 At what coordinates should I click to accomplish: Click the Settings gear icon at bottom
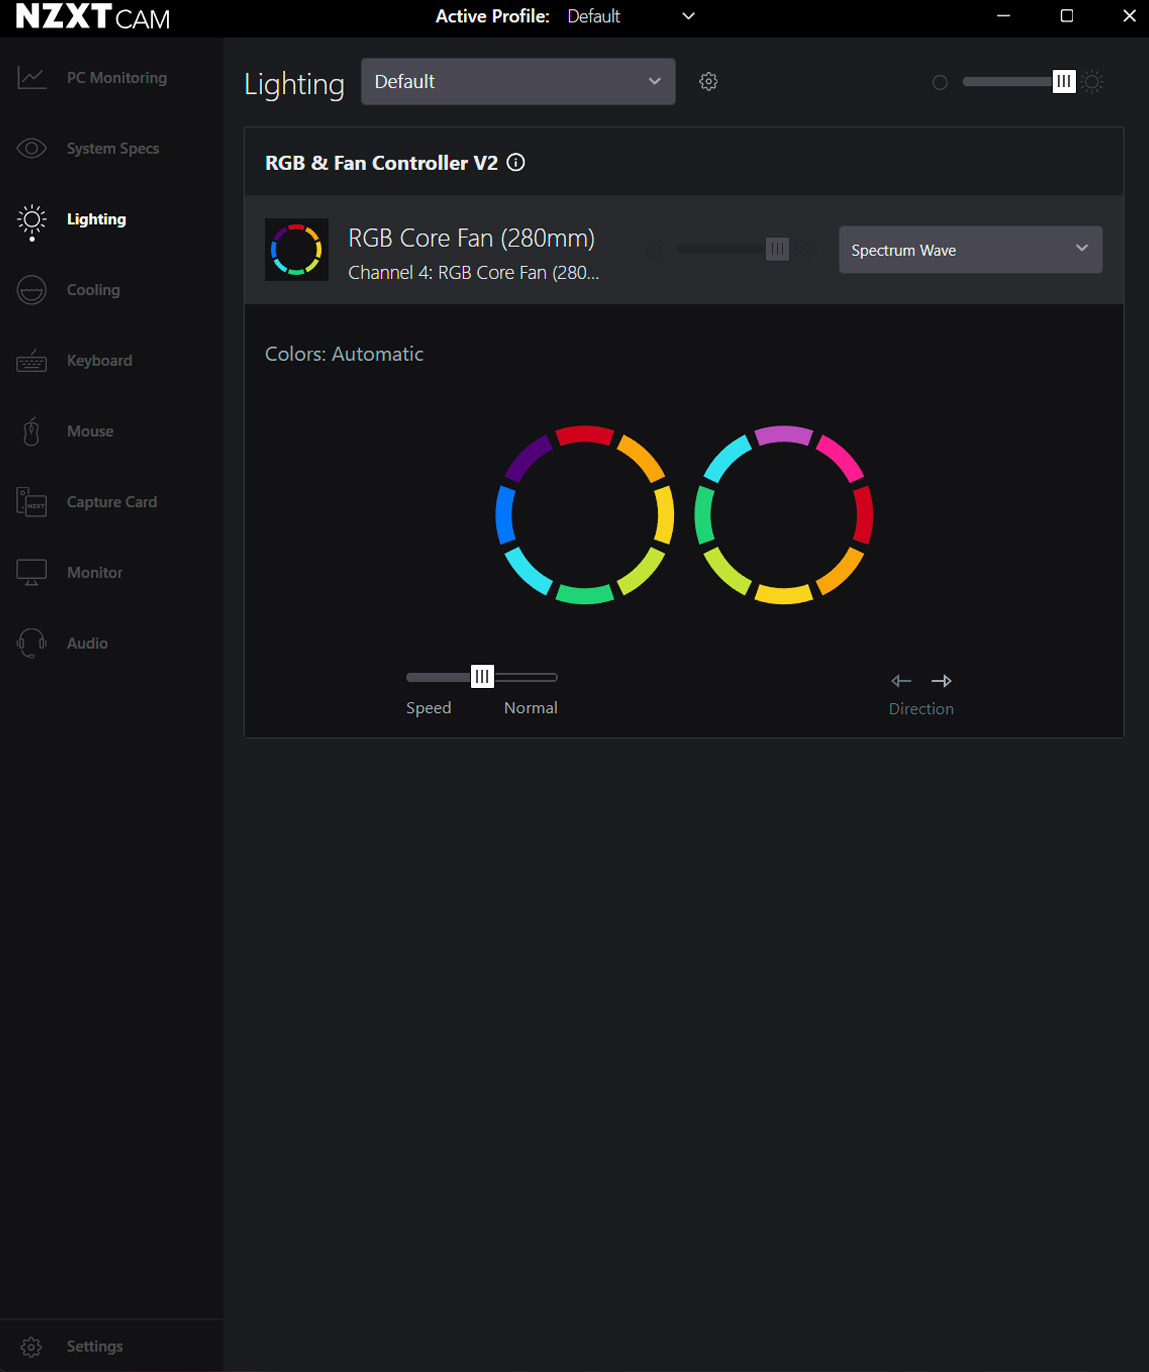[32, 1347]
